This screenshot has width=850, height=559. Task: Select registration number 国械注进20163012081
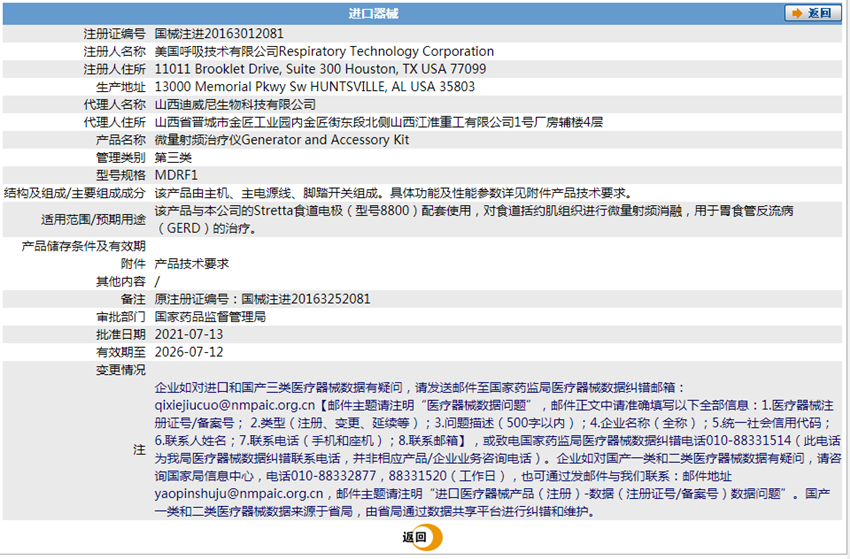point(219,34)
